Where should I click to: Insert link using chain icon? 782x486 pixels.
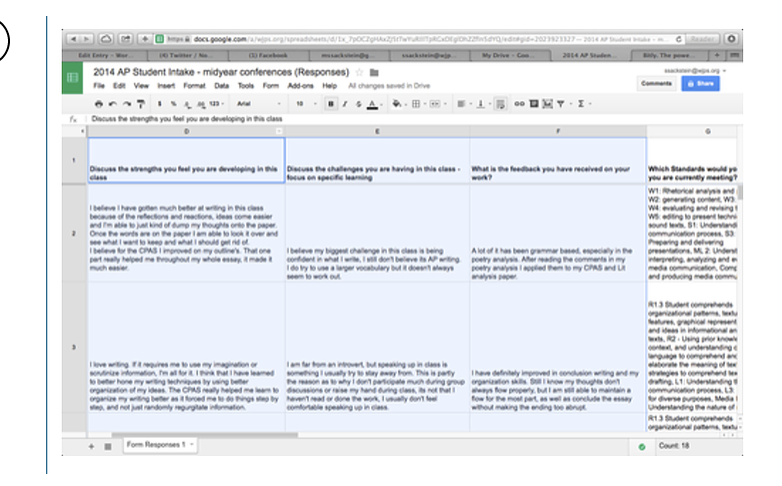(519, 104)
